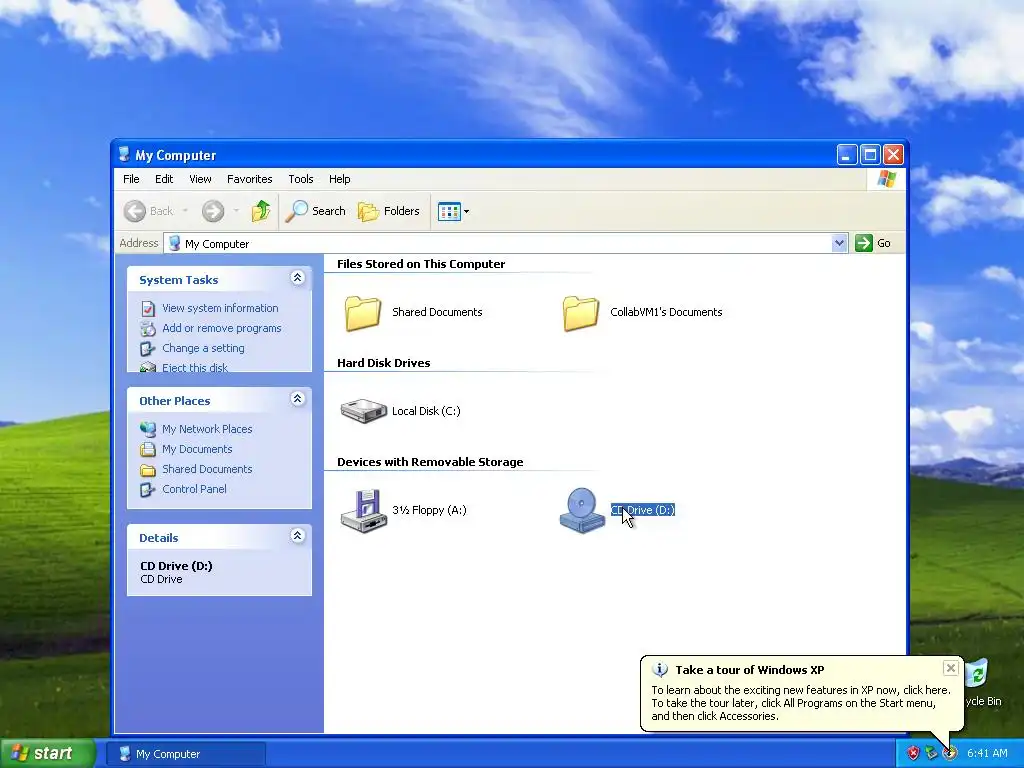
Task: Click the network connection tray icon
Action: point(931,754)
